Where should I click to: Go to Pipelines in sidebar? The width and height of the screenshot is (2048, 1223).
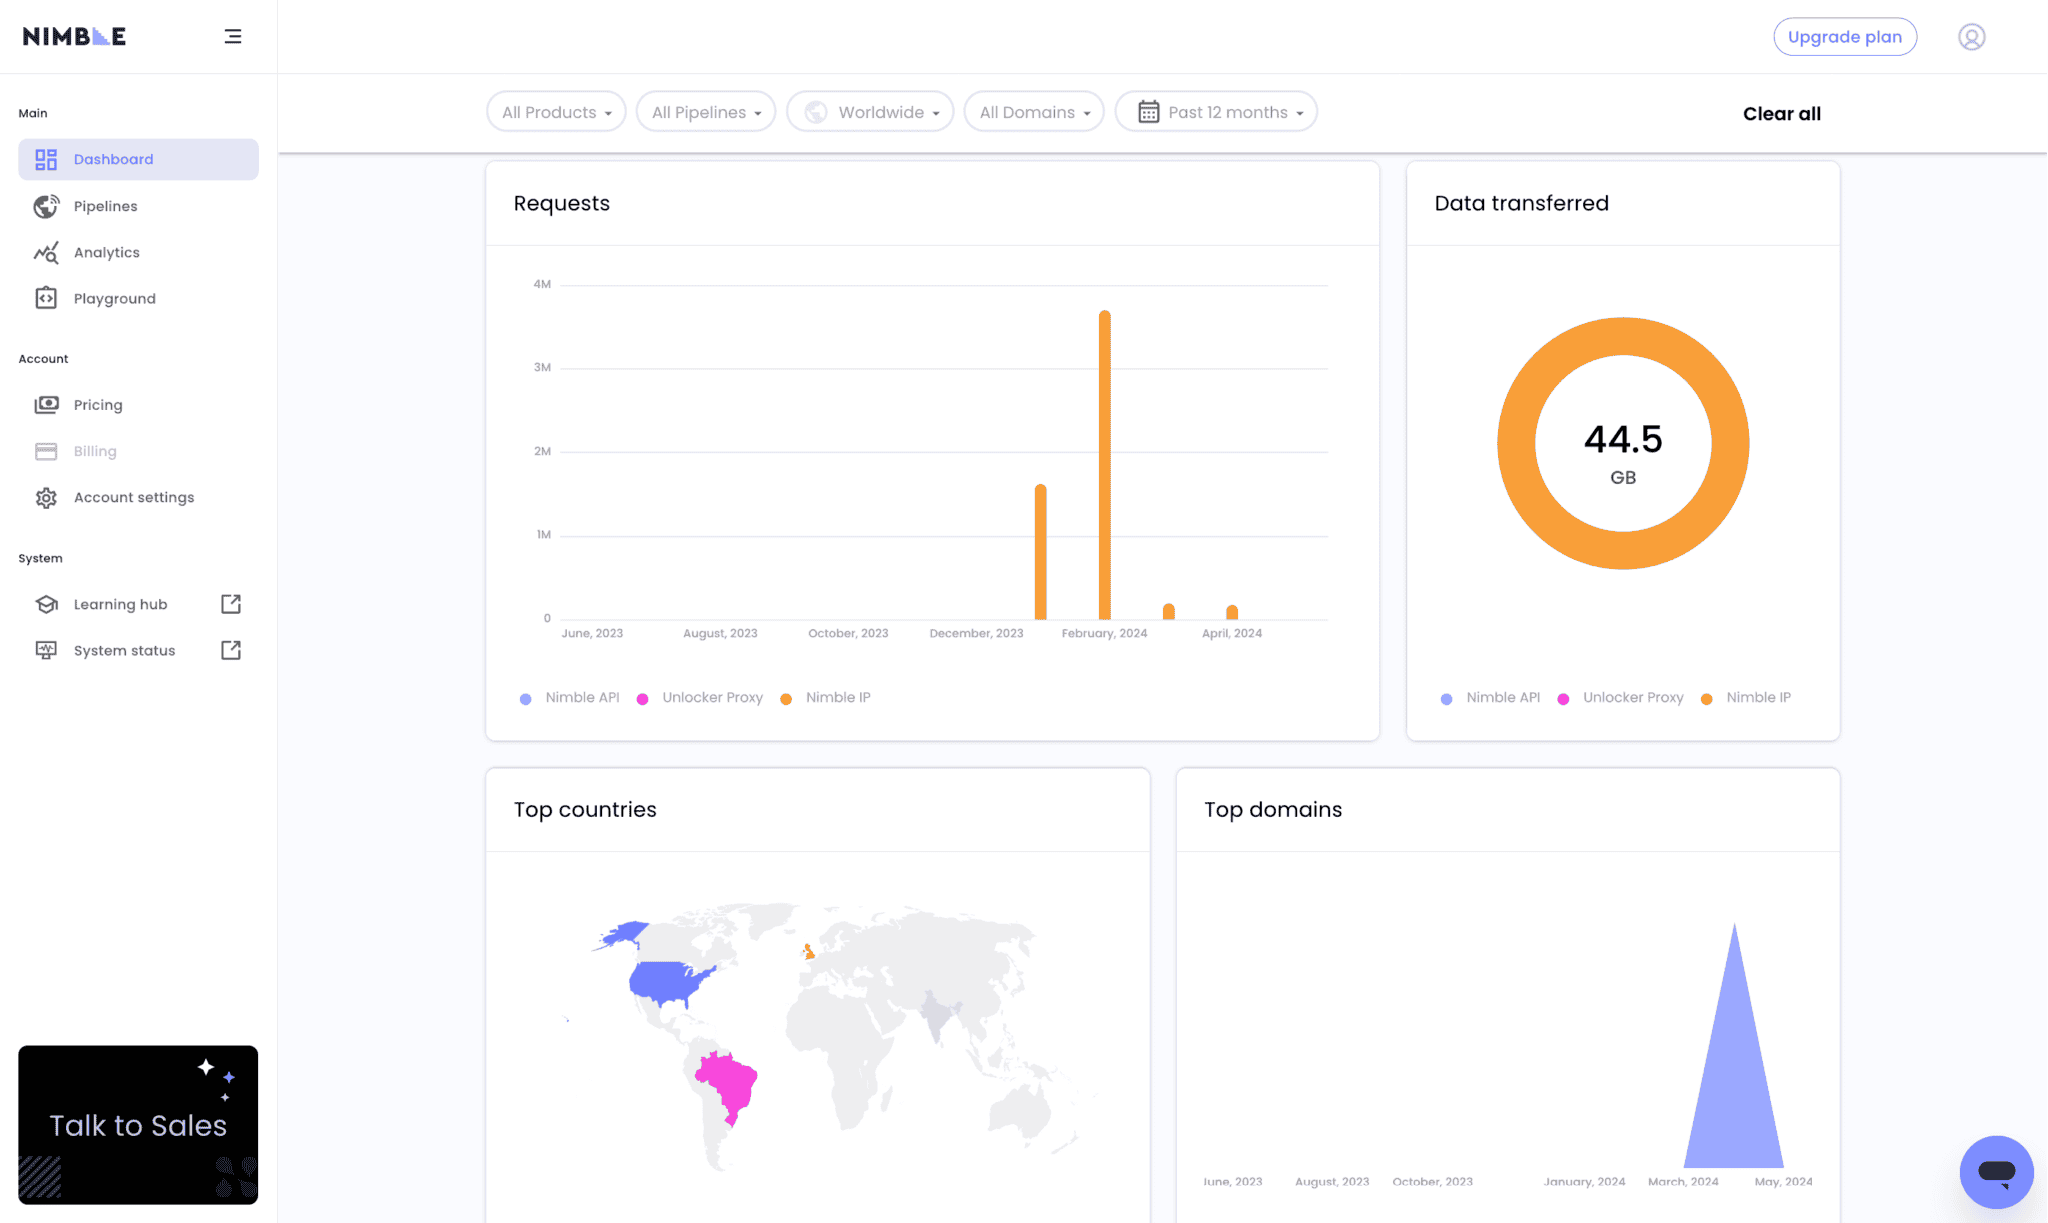pyautogui.click(x=138, y=206)
